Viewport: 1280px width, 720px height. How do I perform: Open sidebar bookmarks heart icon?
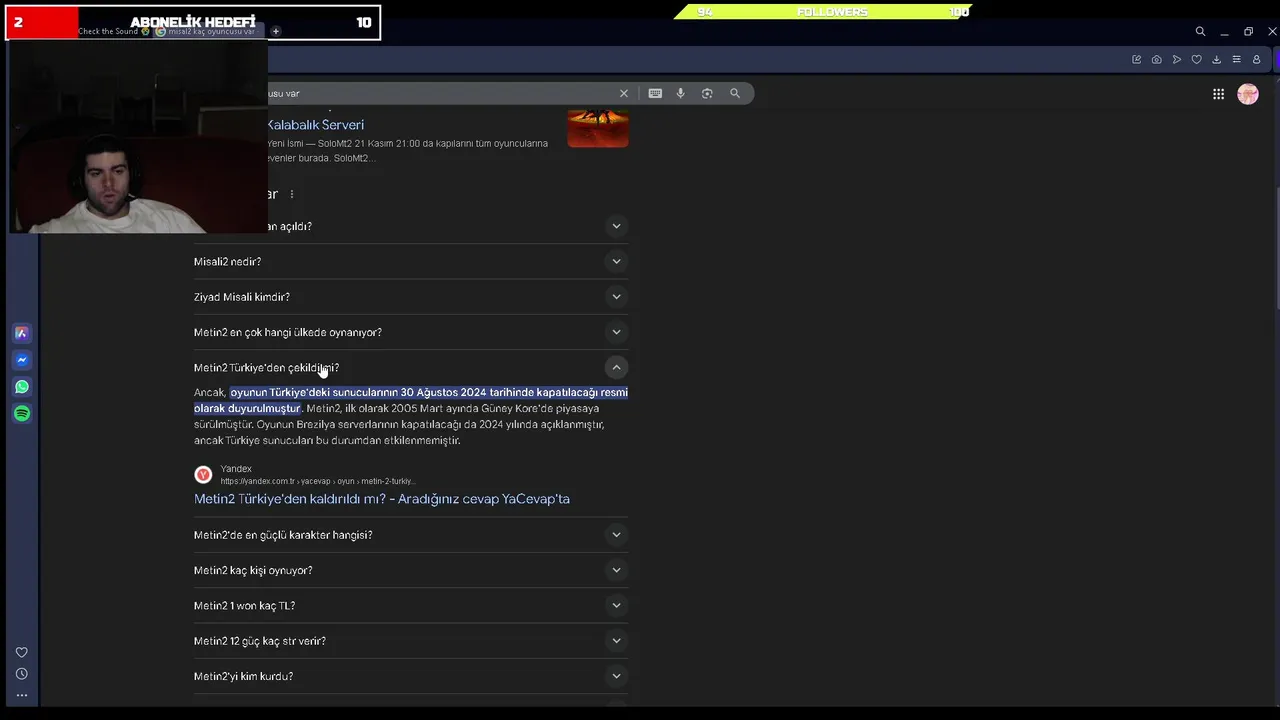click(22, 652)
